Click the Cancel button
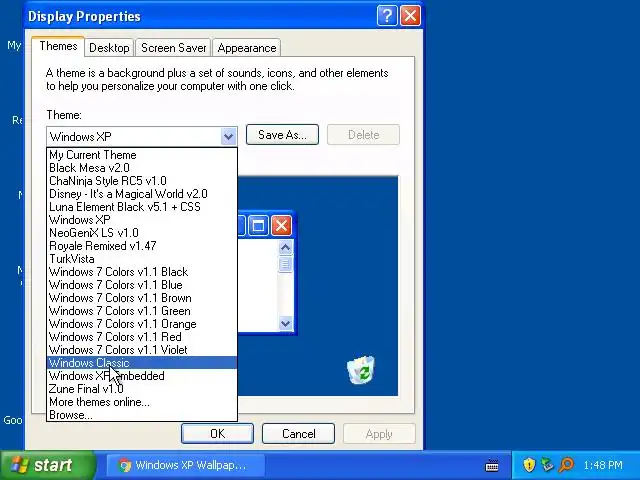The image size is (640, 480). pyautogui.click(x=298, y=433)
